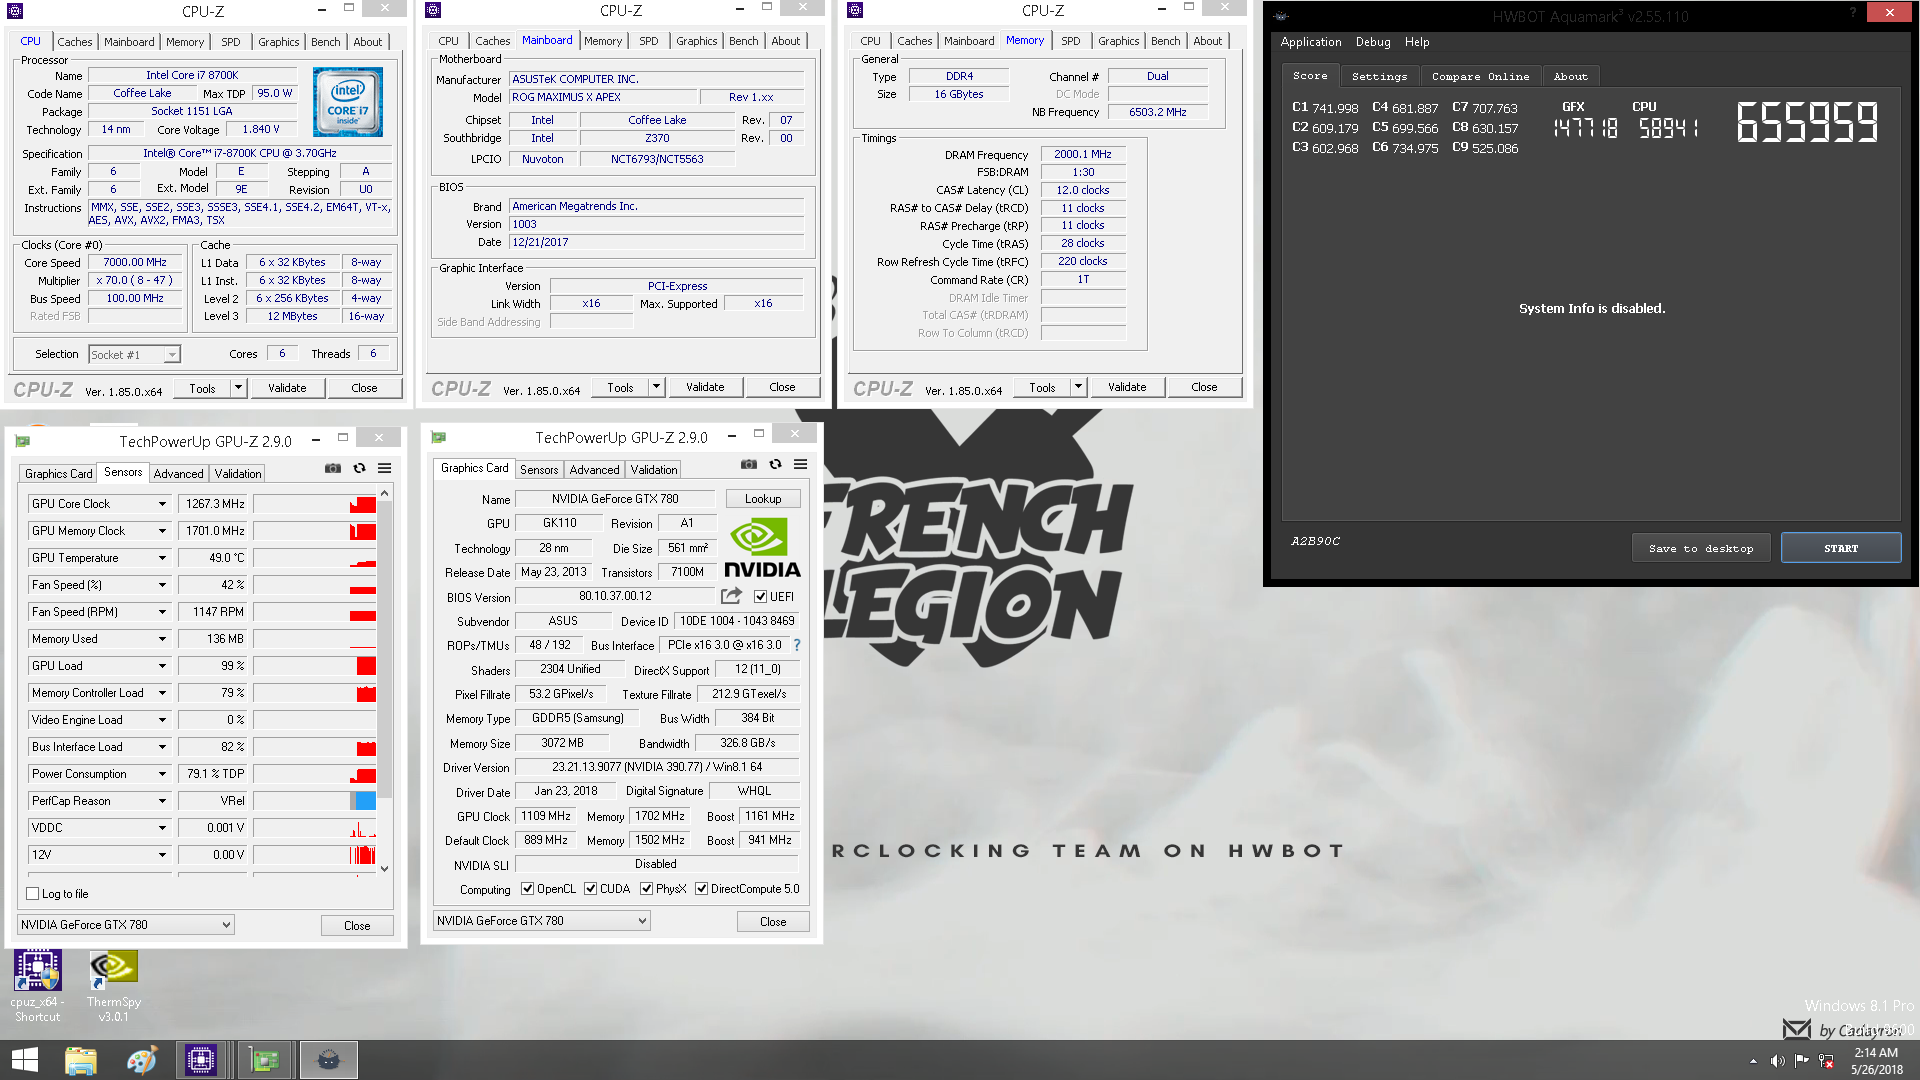Click the GPU Name field NVIDIA GeForce GTX 780
This screenshot has height=1080, width=1920.
[615, 499]
